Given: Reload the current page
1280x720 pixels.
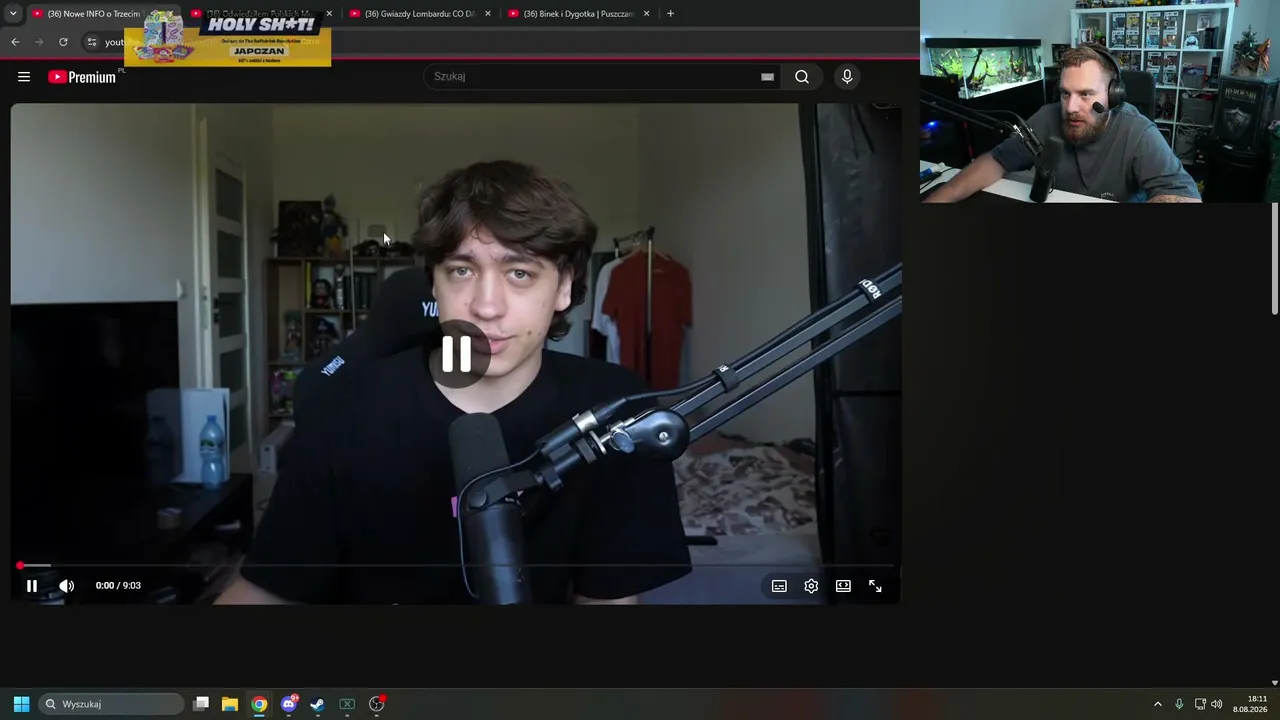Looking at the screenshot, I should (x=63, y=42).
